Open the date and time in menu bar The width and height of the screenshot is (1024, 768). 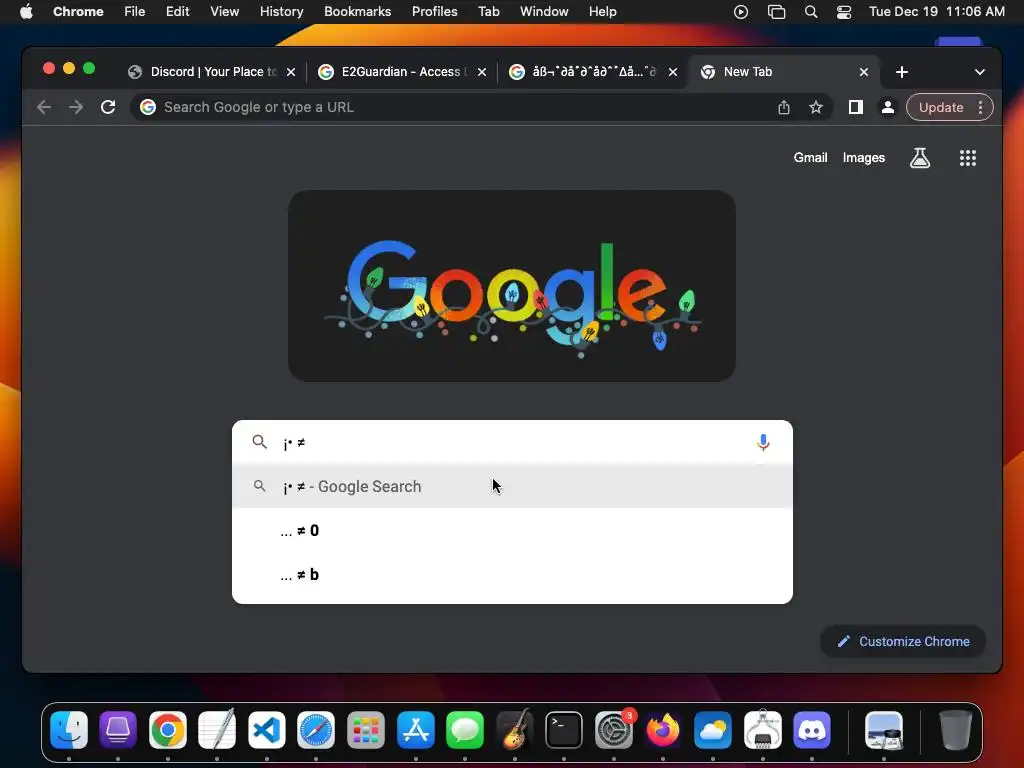[x=936, y=12]
